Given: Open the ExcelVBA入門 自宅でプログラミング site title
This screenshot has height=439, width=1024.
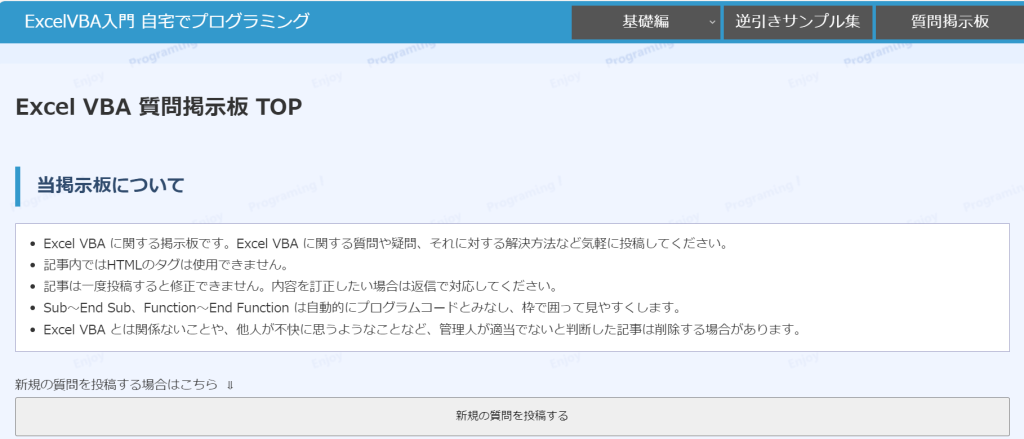Looking at the screenshot, I should pos(167,22).
